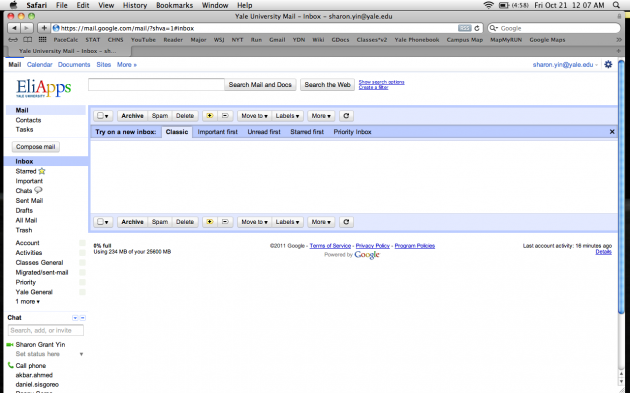Click the Safari forward navigation arrow
The image size is (630, 393).
tap(27, 28)
